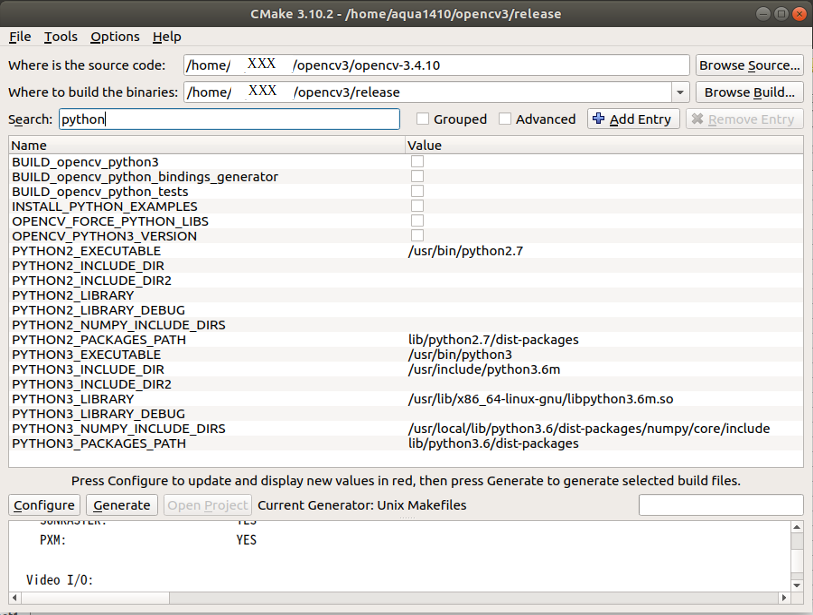The width and height of the screenshot is (813, 615).
Task: Toggle OPENCV_FORCE_PYTHON_LIBS checkbox
Action: (x=417, y=220)
